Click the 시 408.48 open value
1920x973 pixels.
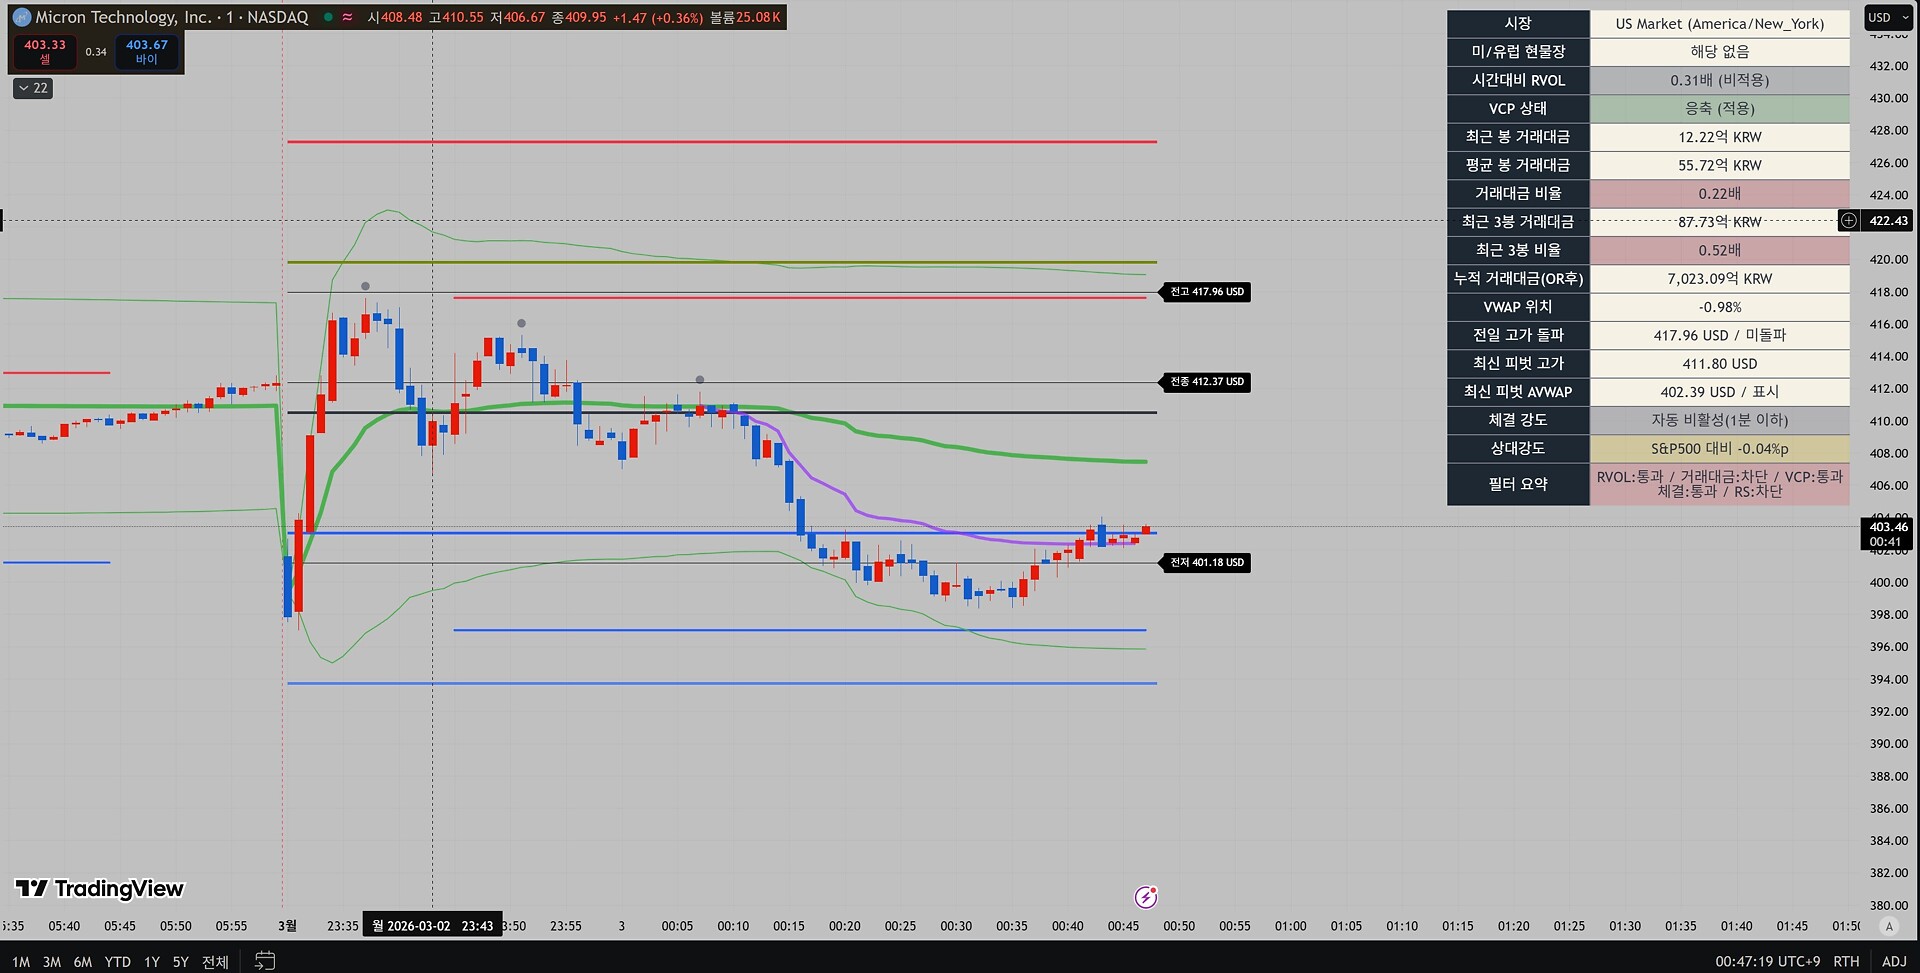point(395,17)
